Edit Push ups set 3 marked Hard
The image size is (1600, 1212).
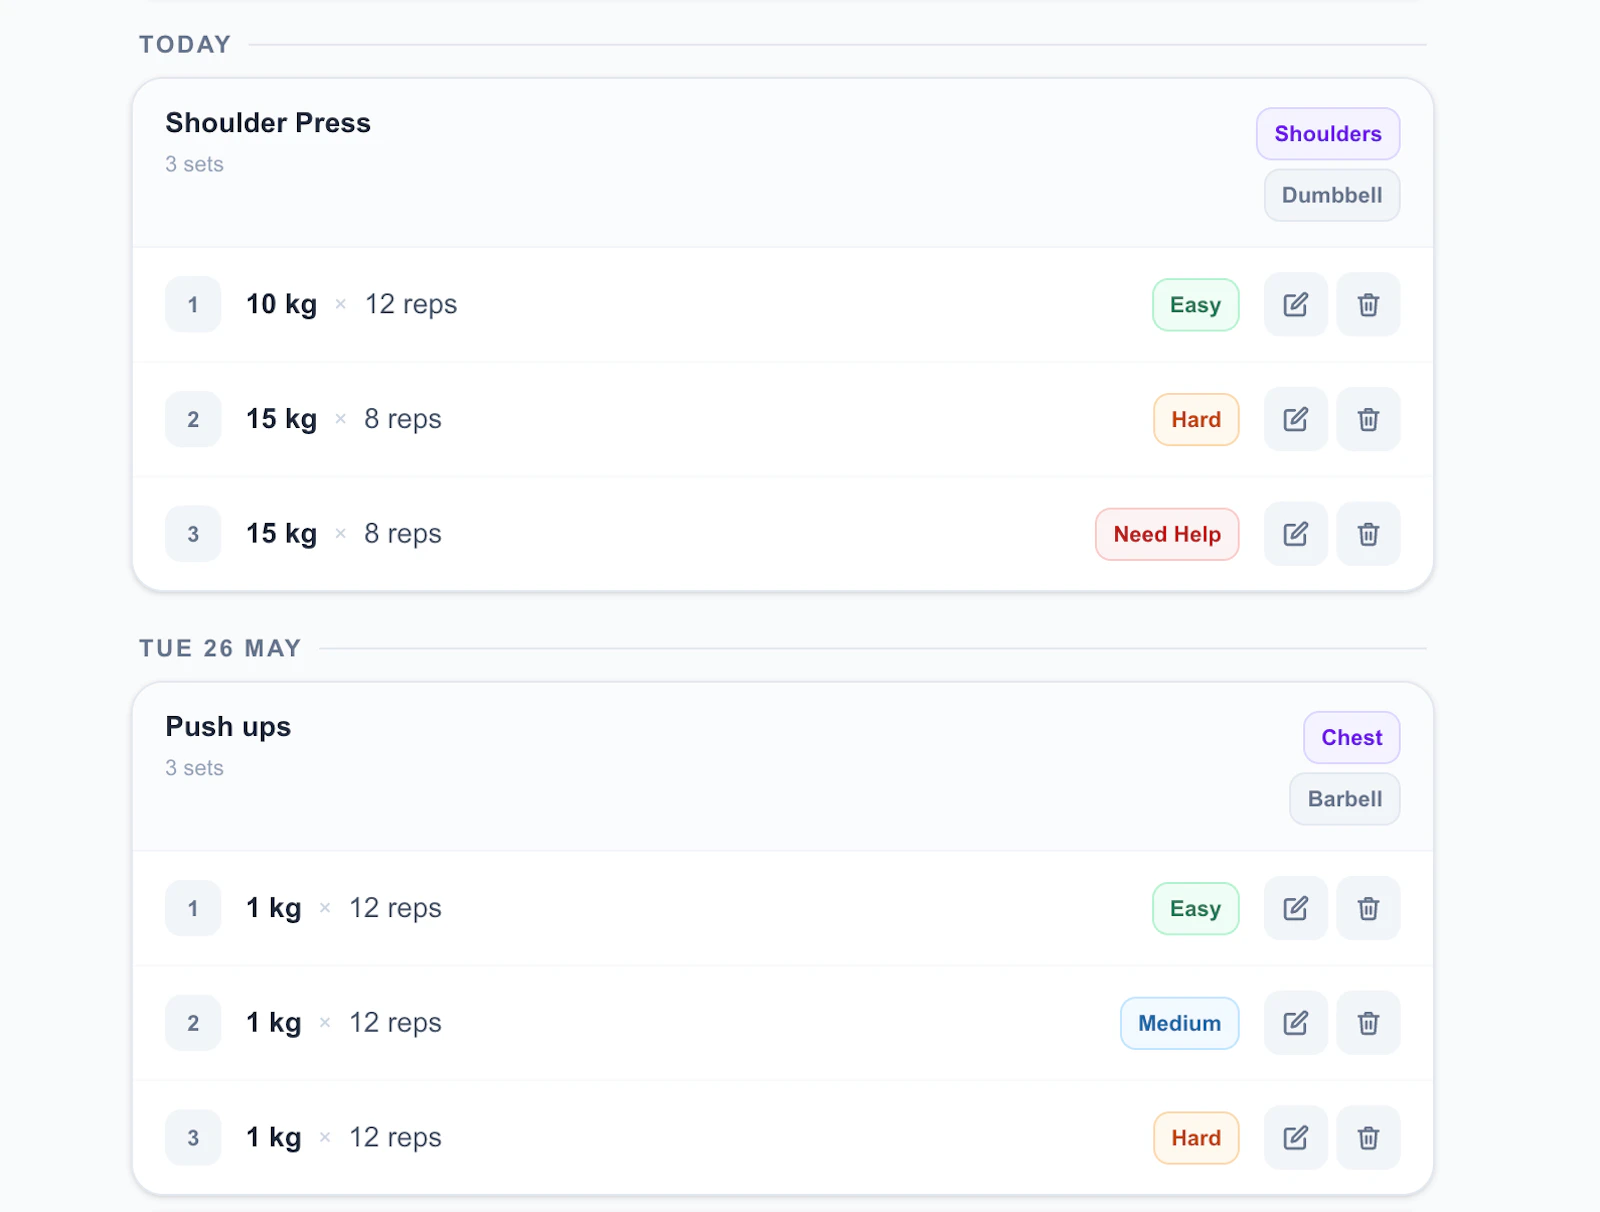(x=1295, y=1138)
